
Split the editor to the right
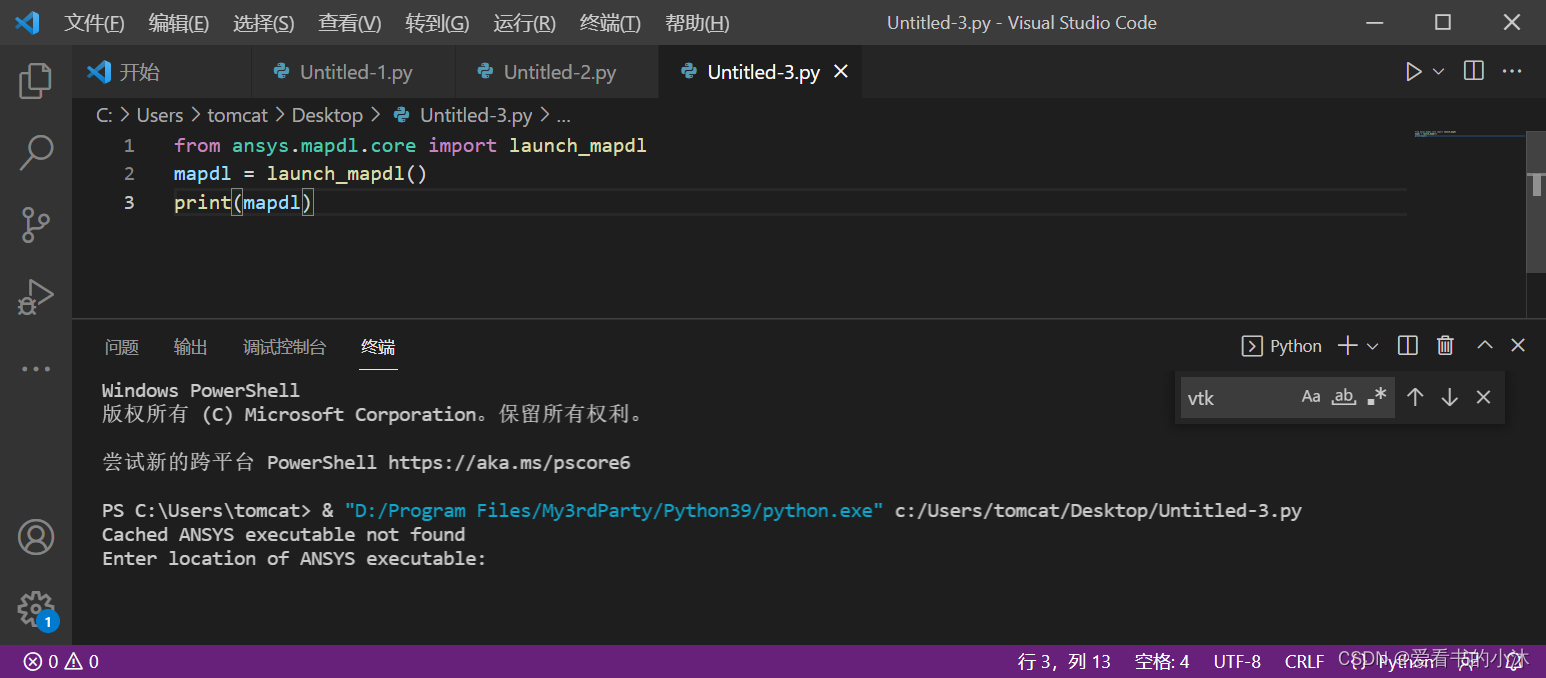1473,72
